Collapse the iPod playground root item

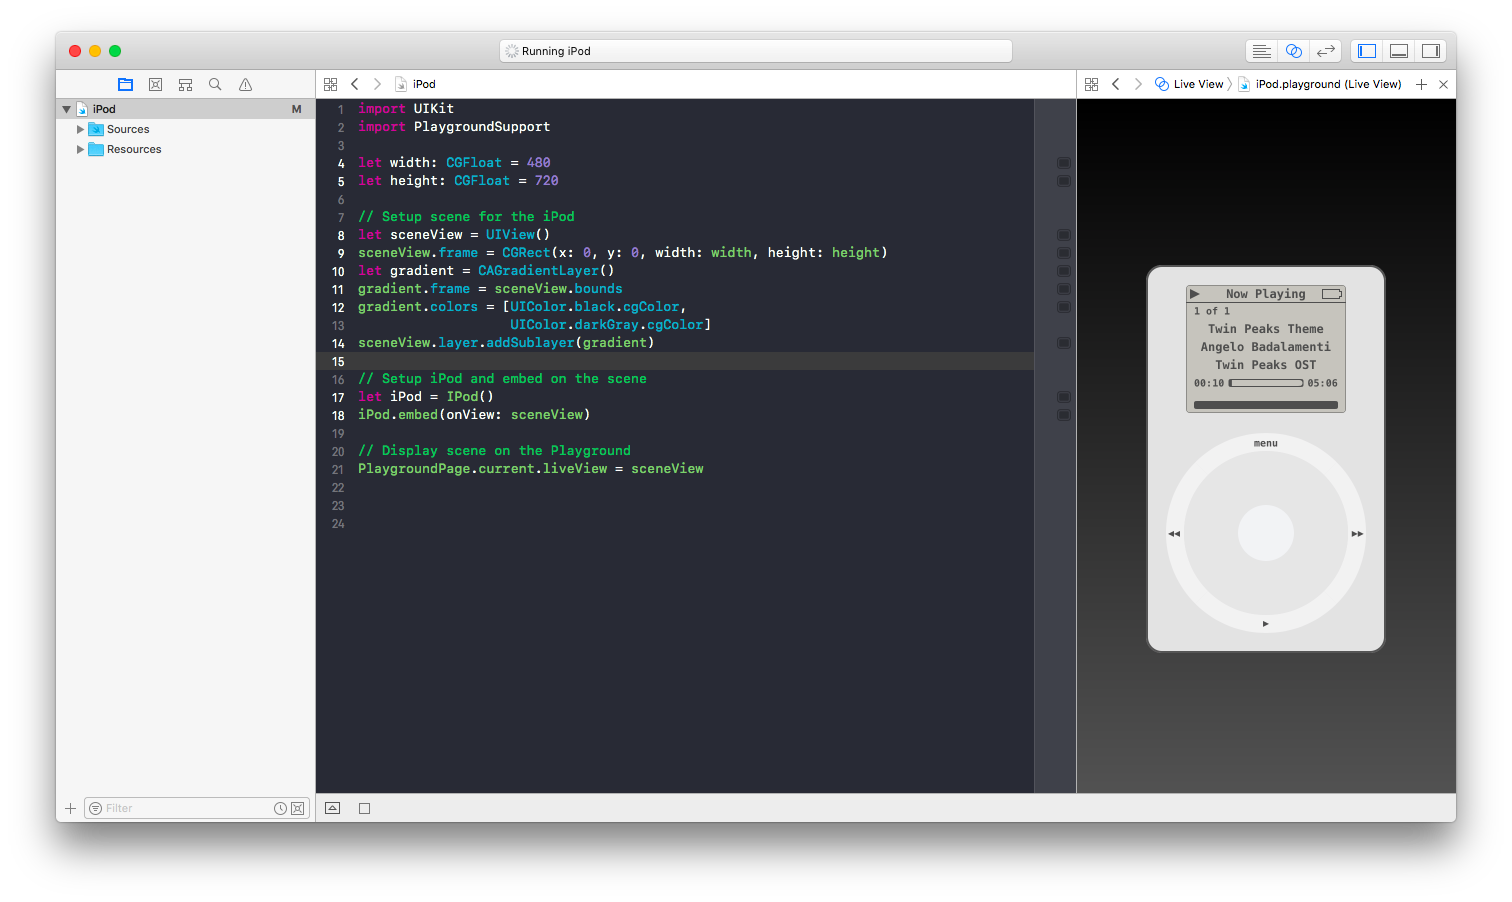click(x=67, y=110)
